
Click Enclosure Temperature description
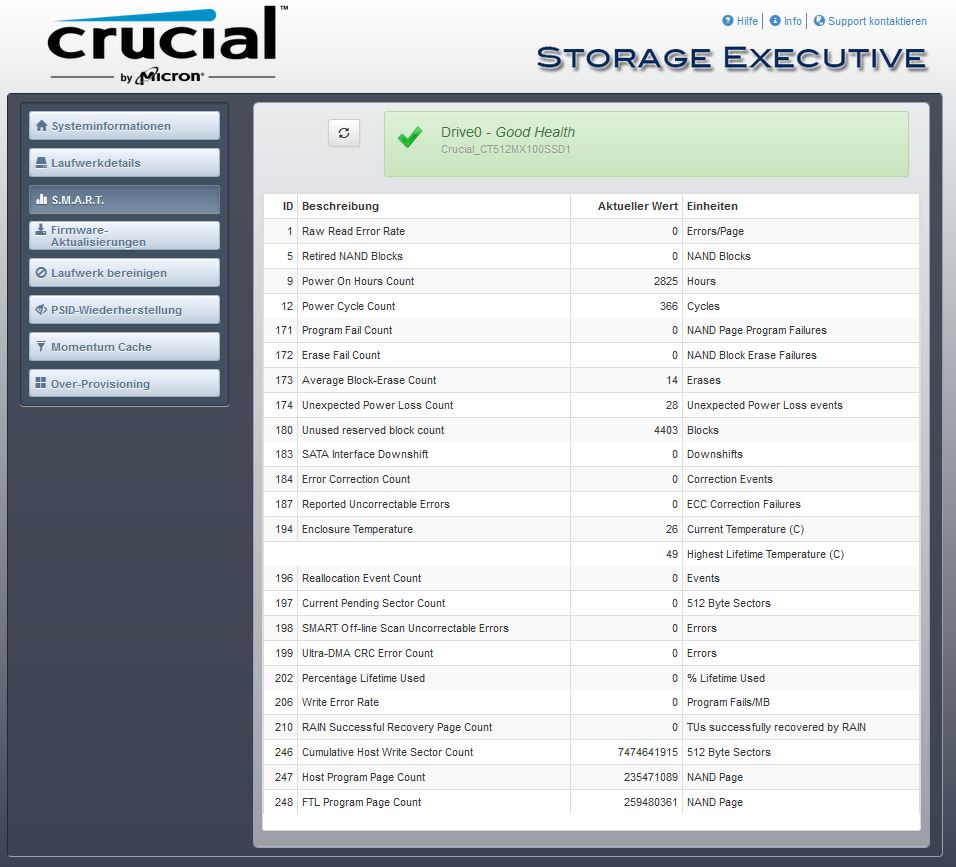pyautogui.click(x=357, y=529)
